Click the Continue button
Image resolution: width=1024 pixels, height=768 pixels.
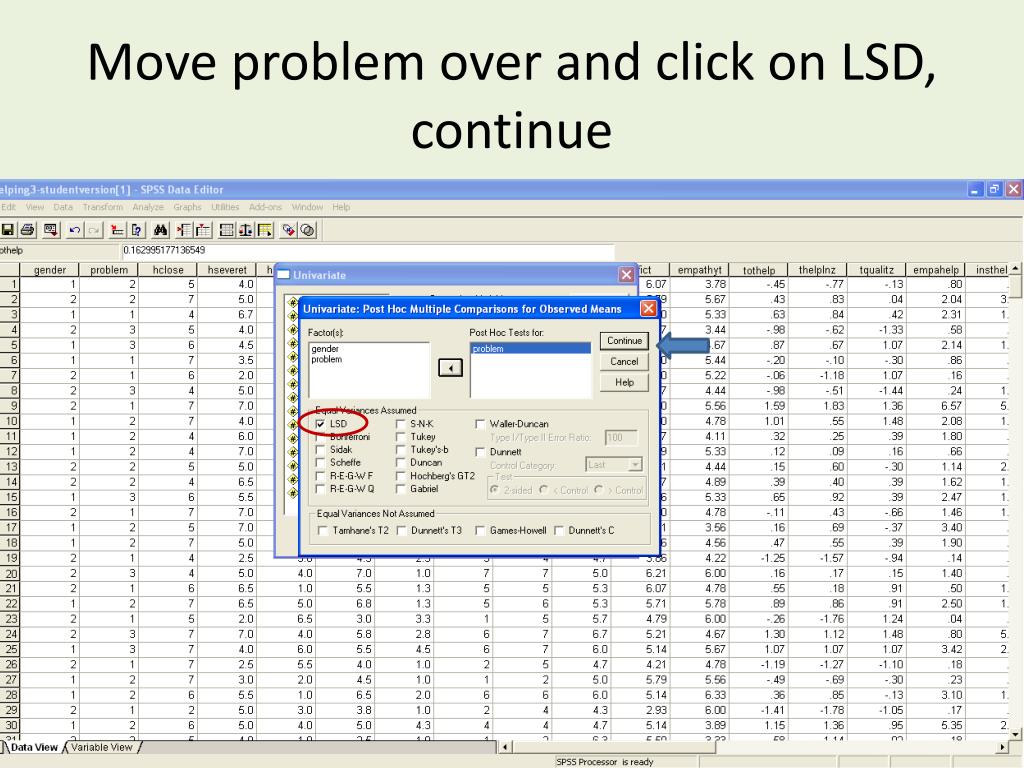(x=624, y=341)
